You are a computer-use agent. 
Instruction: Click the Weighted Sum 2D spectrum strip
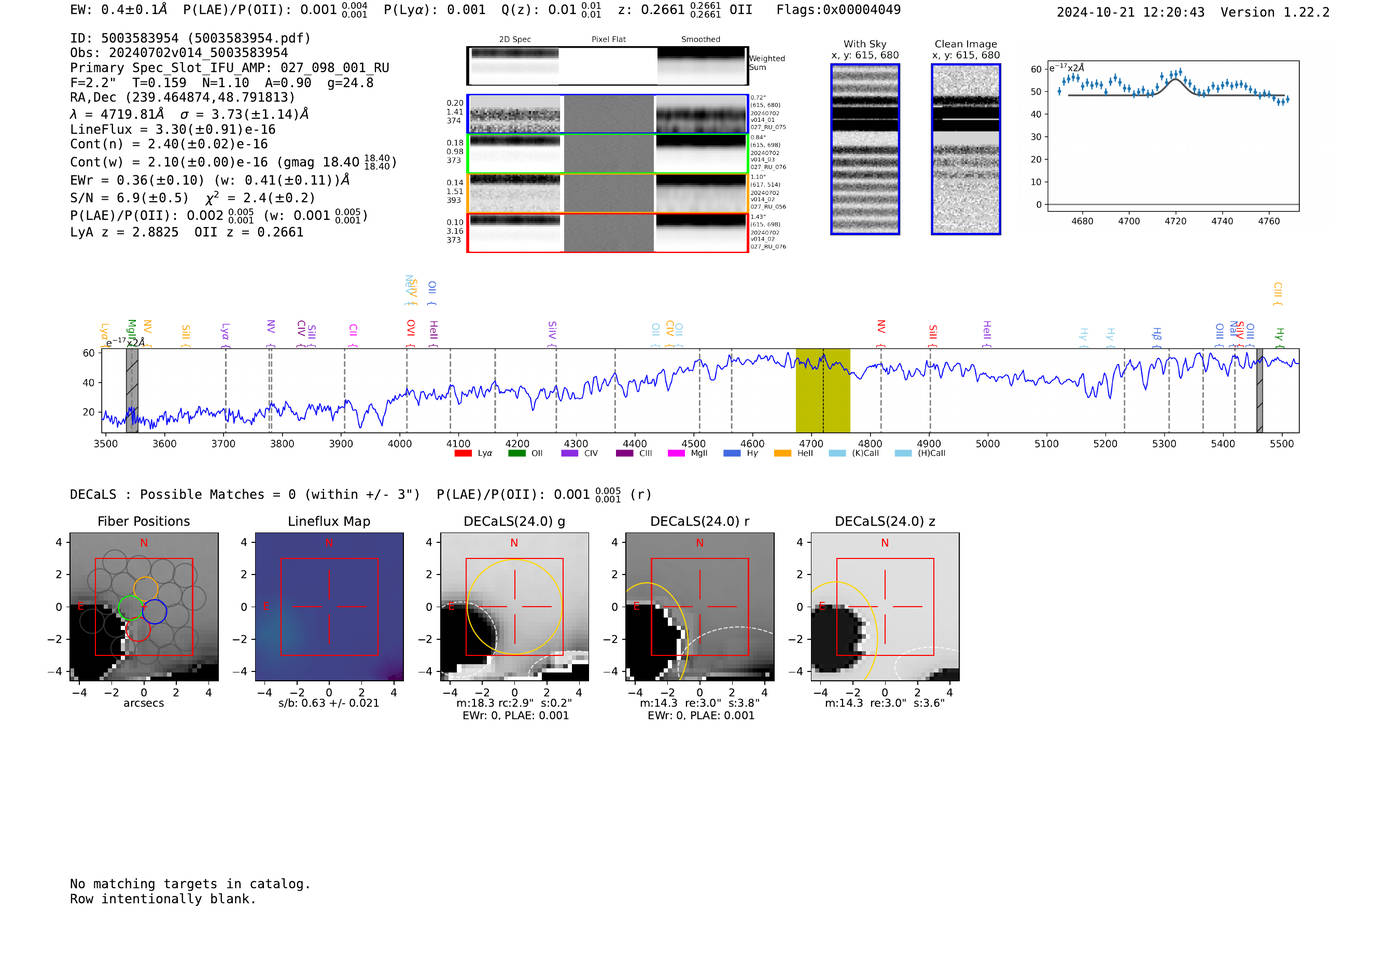607,66
